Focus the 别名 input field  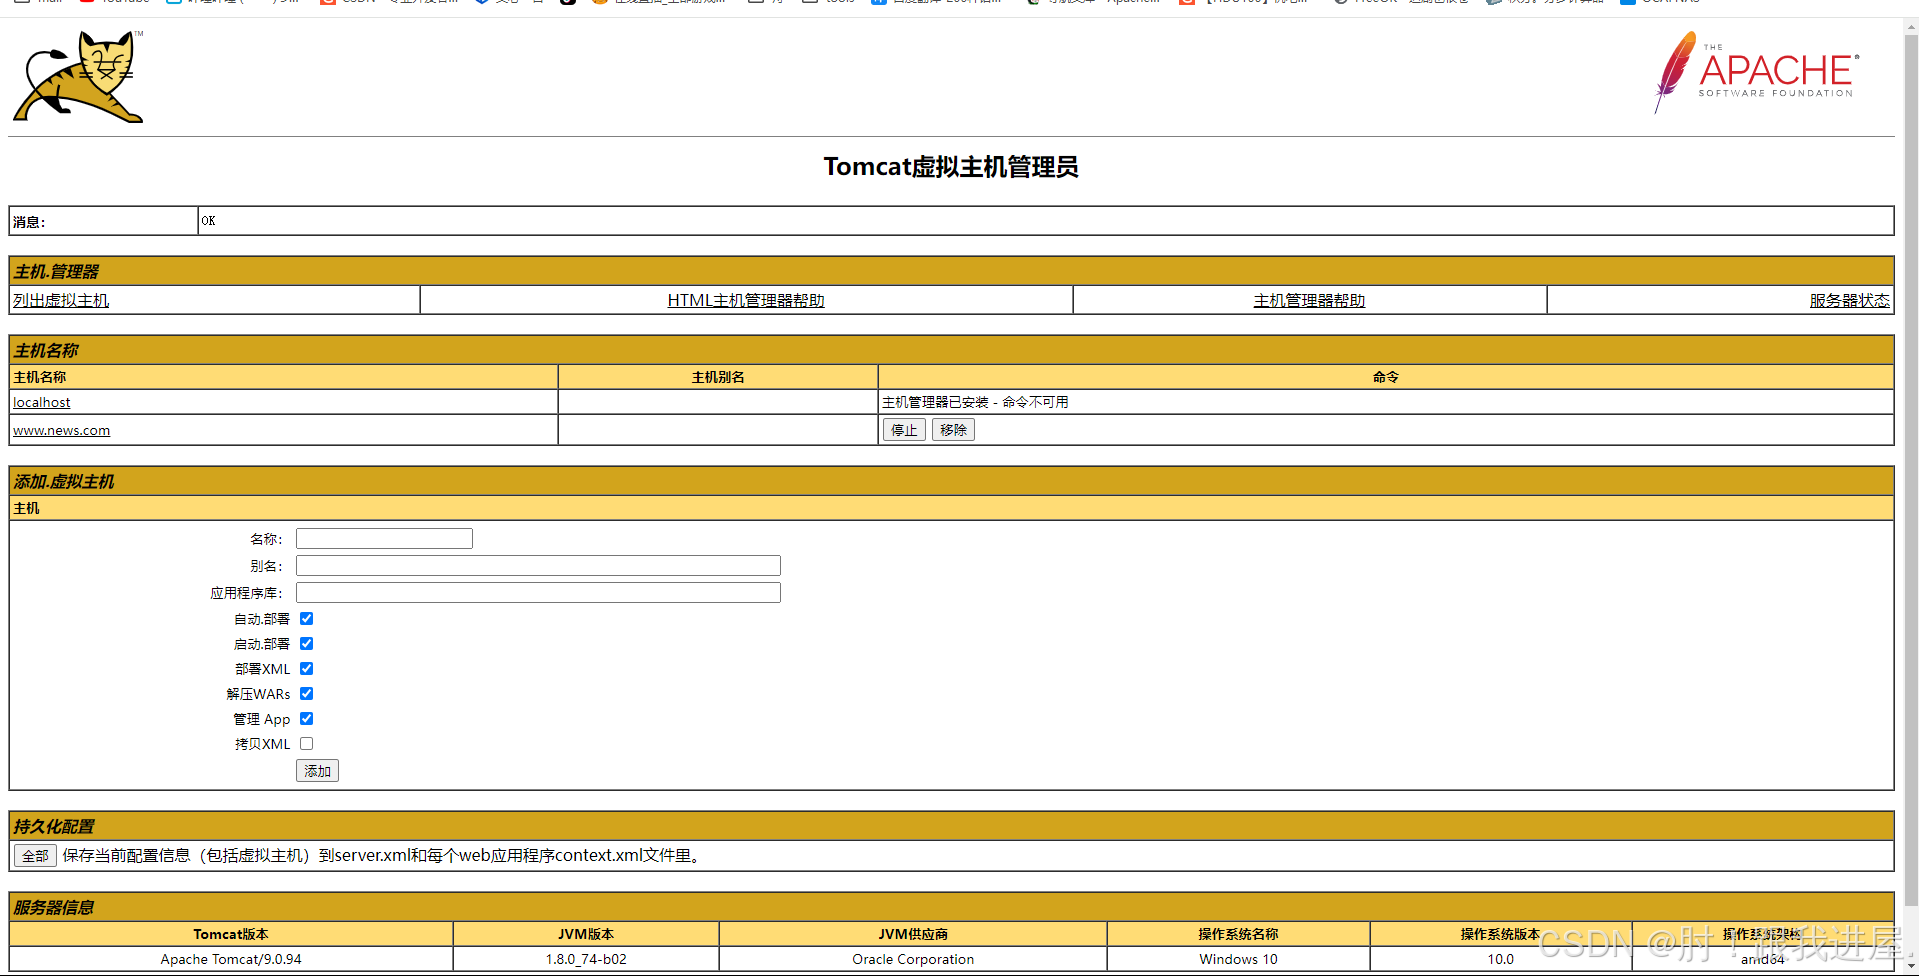pyautogui.click(x=538, y=566)
